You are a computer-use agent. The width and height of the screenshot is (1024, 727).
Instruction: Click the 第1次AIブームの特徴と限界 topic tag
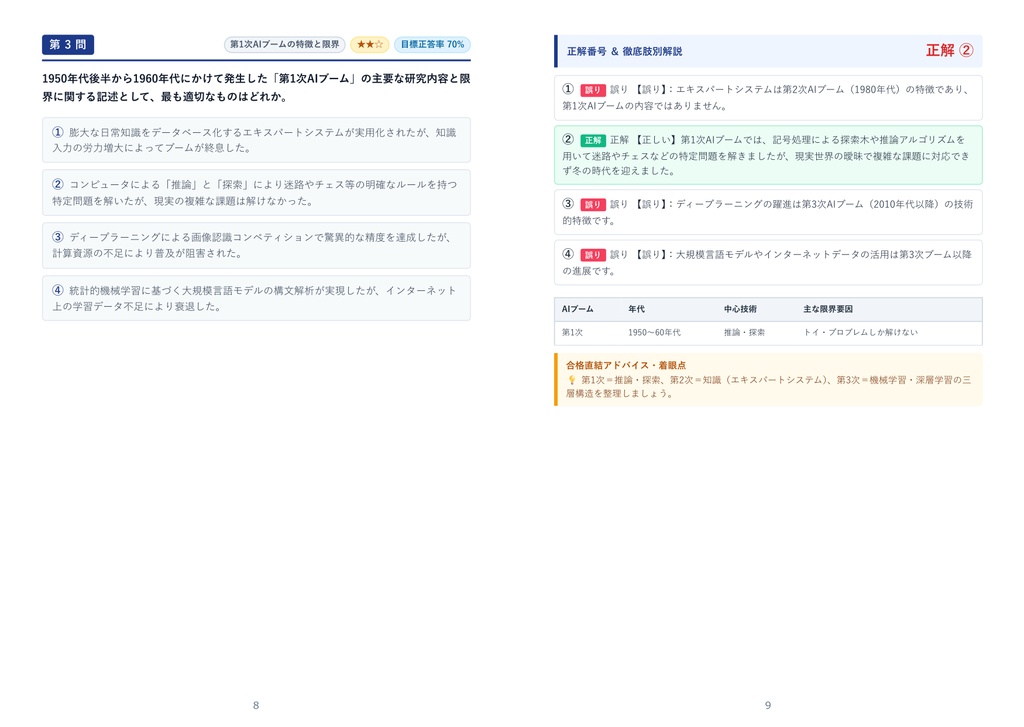coord(284,44)
